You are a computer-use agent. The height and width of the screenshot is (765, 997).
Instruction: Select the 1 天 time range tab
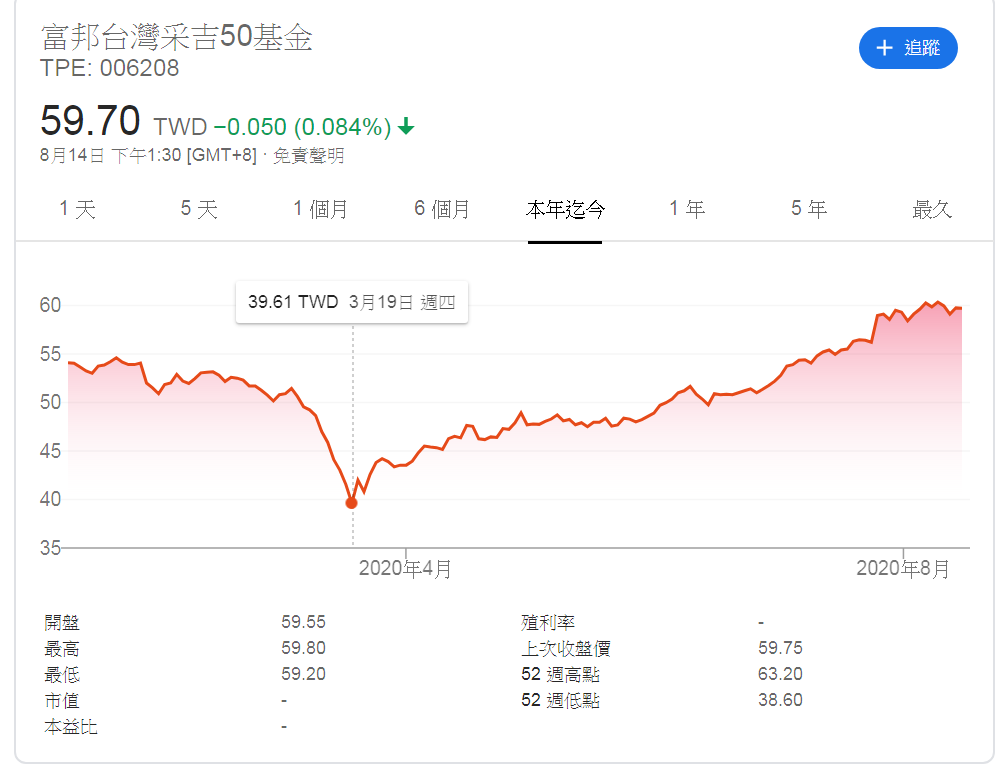77,209
